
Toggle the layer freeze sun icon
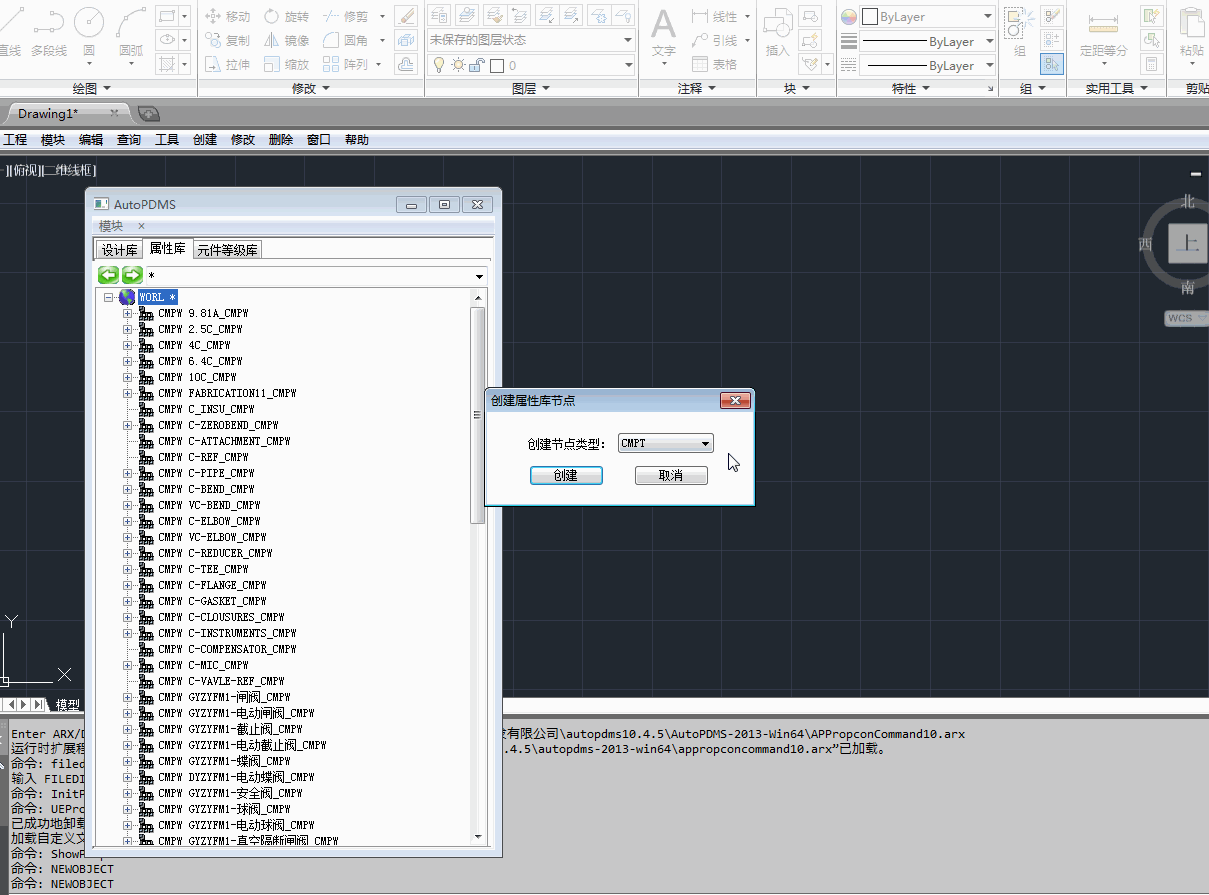pyautogui.click(x=457, y=65)
